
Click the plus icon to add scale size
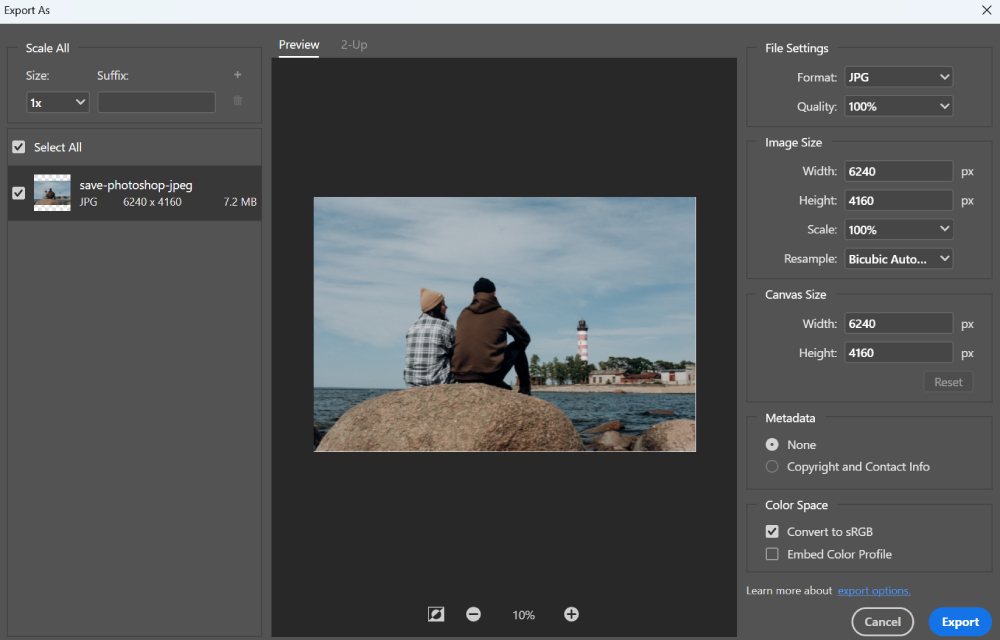tap(237, 75)
